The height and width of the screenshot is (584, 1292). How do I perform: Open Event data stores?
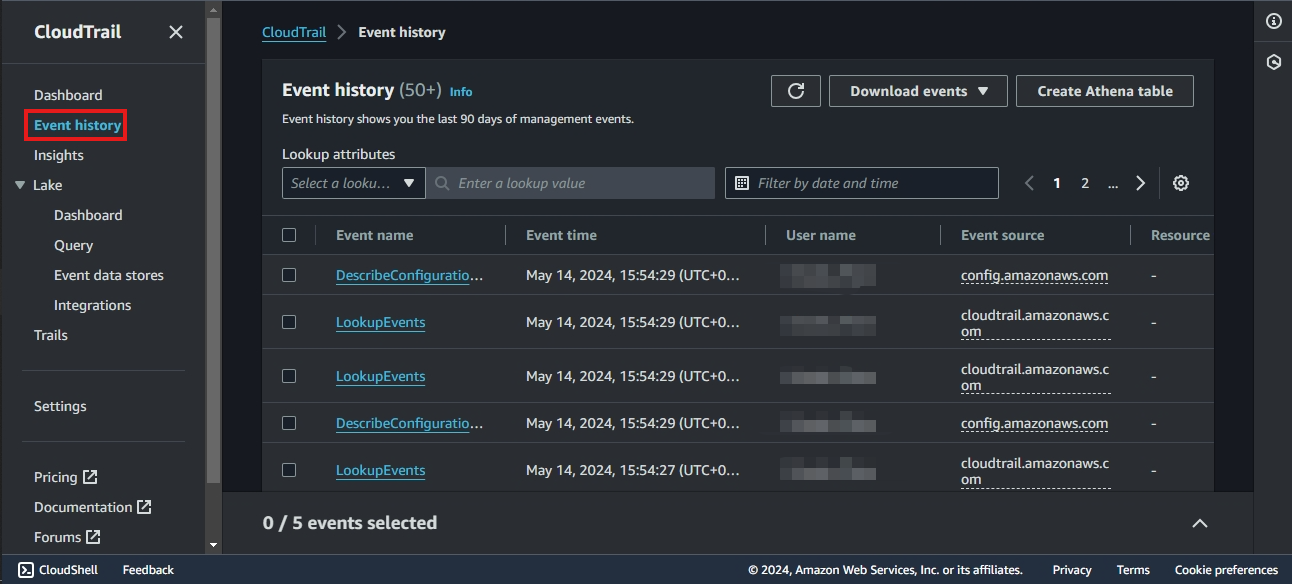109,275
